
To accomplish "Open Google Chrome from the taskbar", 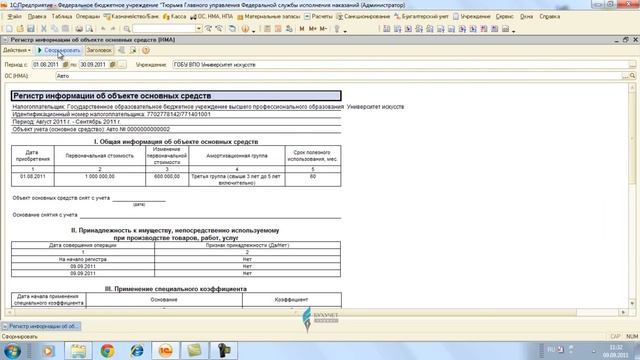I will click(x=107, y=351).
